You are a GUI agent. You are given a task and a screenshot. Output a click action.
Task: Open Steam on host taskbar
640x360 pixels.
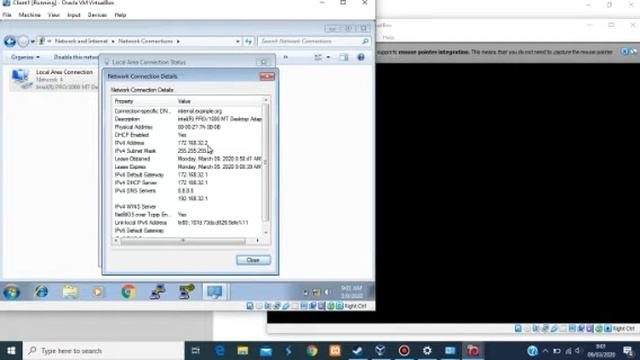point(358,351)
